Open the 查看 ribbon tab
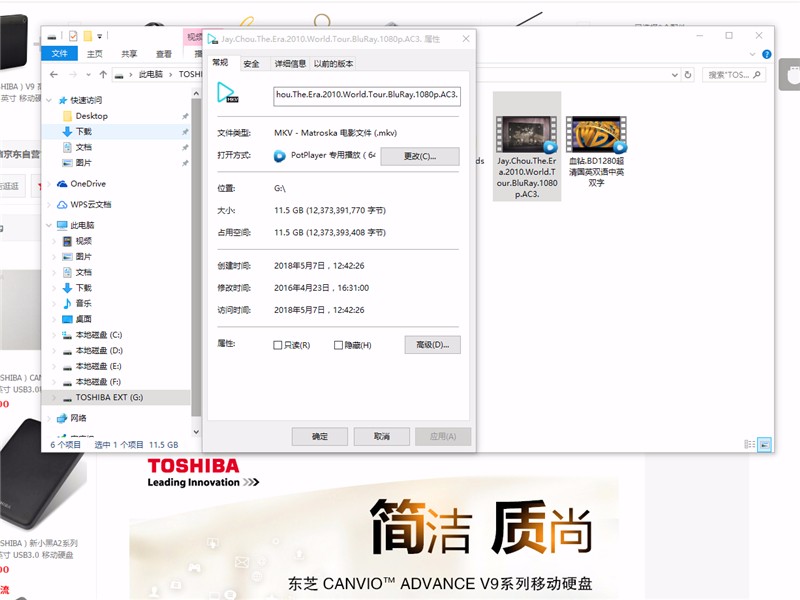The width and height of the screenshot is (800, 600). click(x=164, y=54)
